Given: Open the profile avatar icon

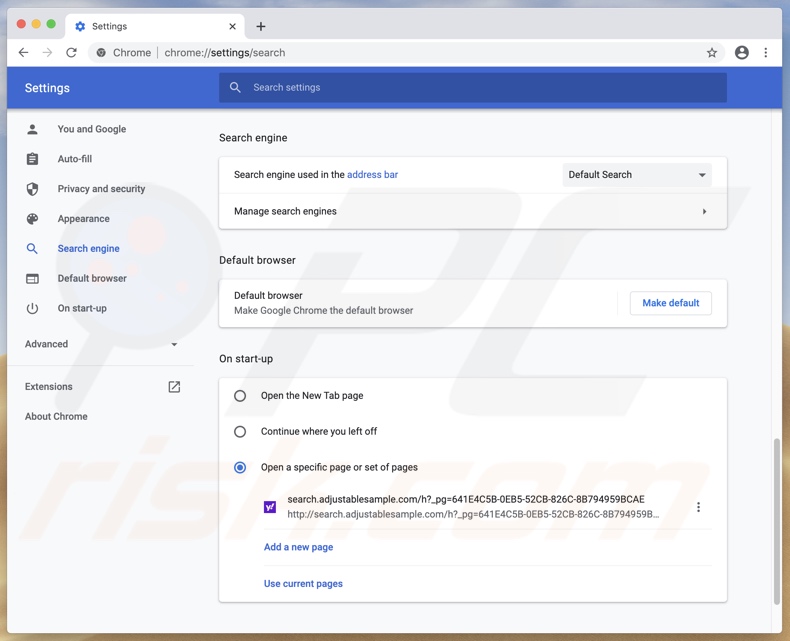Looking at the screenshot, I should click(741, 53).
